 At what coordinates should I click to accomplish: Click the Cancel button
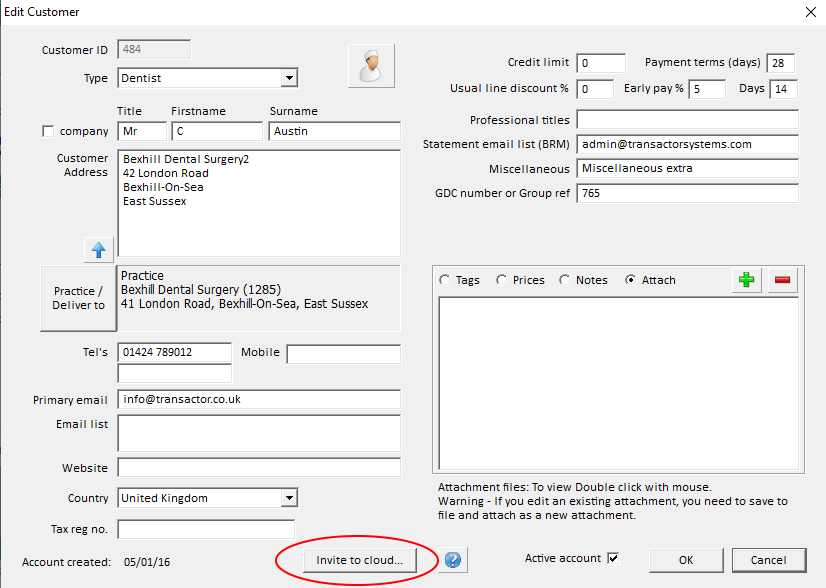pyautogui.click(x=769, y=559)
